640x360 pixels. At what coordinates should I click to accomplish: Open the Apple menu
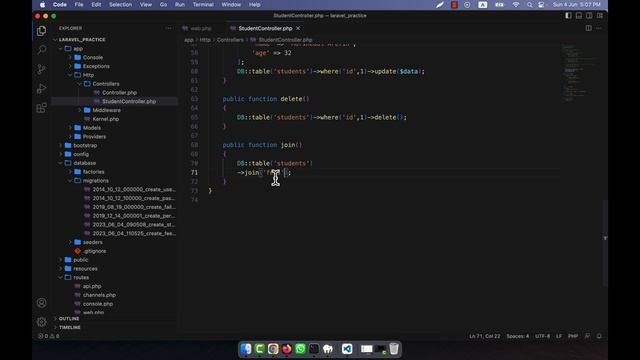coord(42,4)
